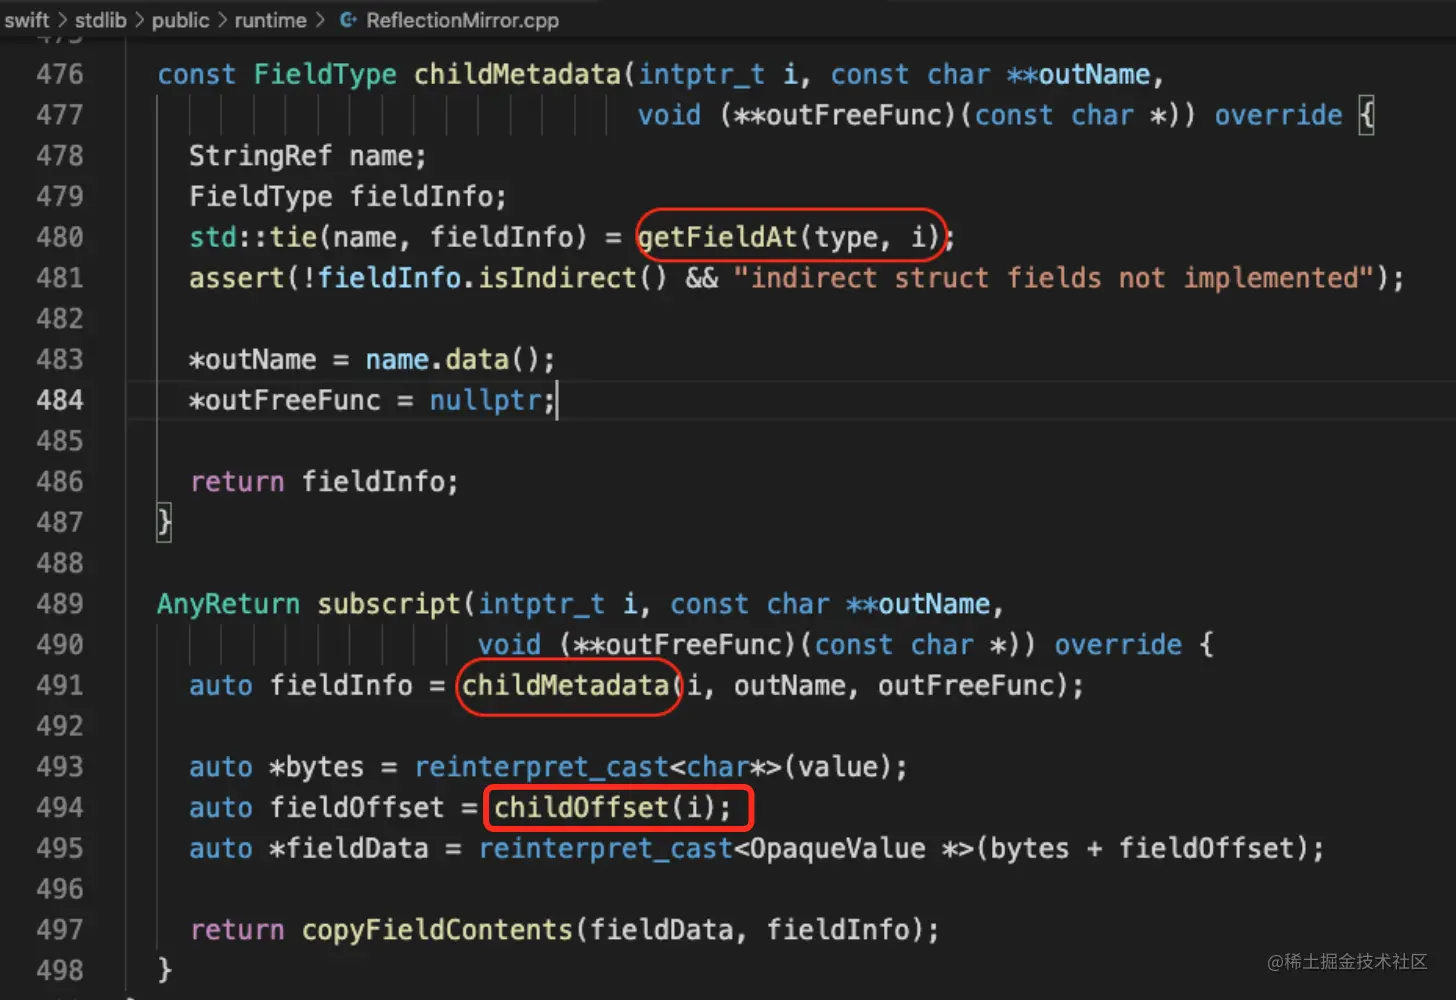Click the 'swift' breadcrumb segment
The image size is (1456, 1000).
point(27,20)
